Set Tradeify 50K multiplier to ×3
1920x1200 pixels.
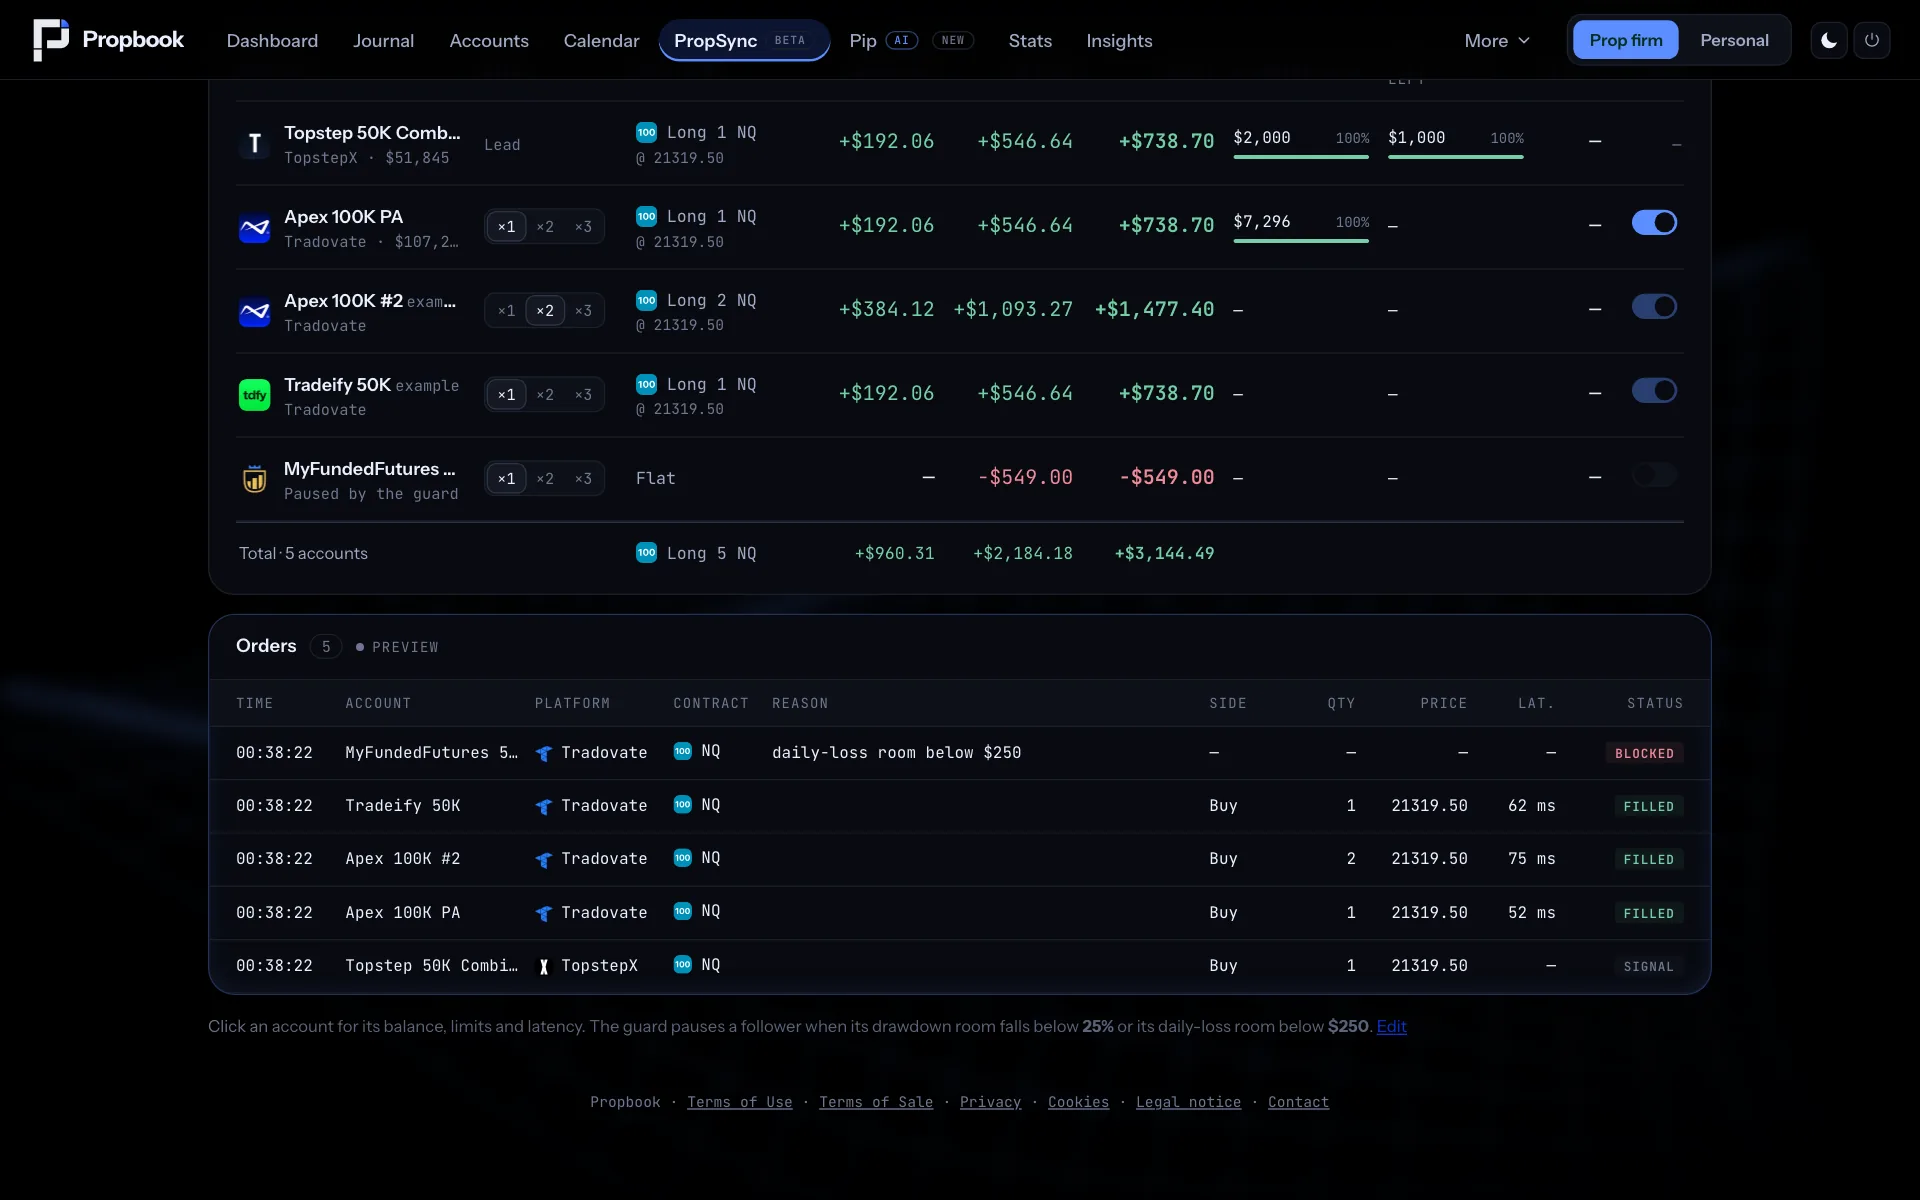[583, 395]
